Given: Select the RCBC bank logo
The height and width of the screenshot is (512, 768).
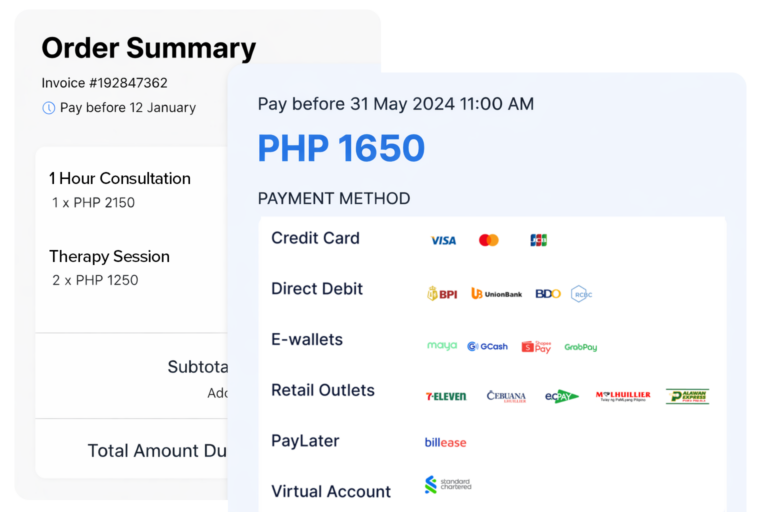Looking at the screenshot, I should 581,293.
